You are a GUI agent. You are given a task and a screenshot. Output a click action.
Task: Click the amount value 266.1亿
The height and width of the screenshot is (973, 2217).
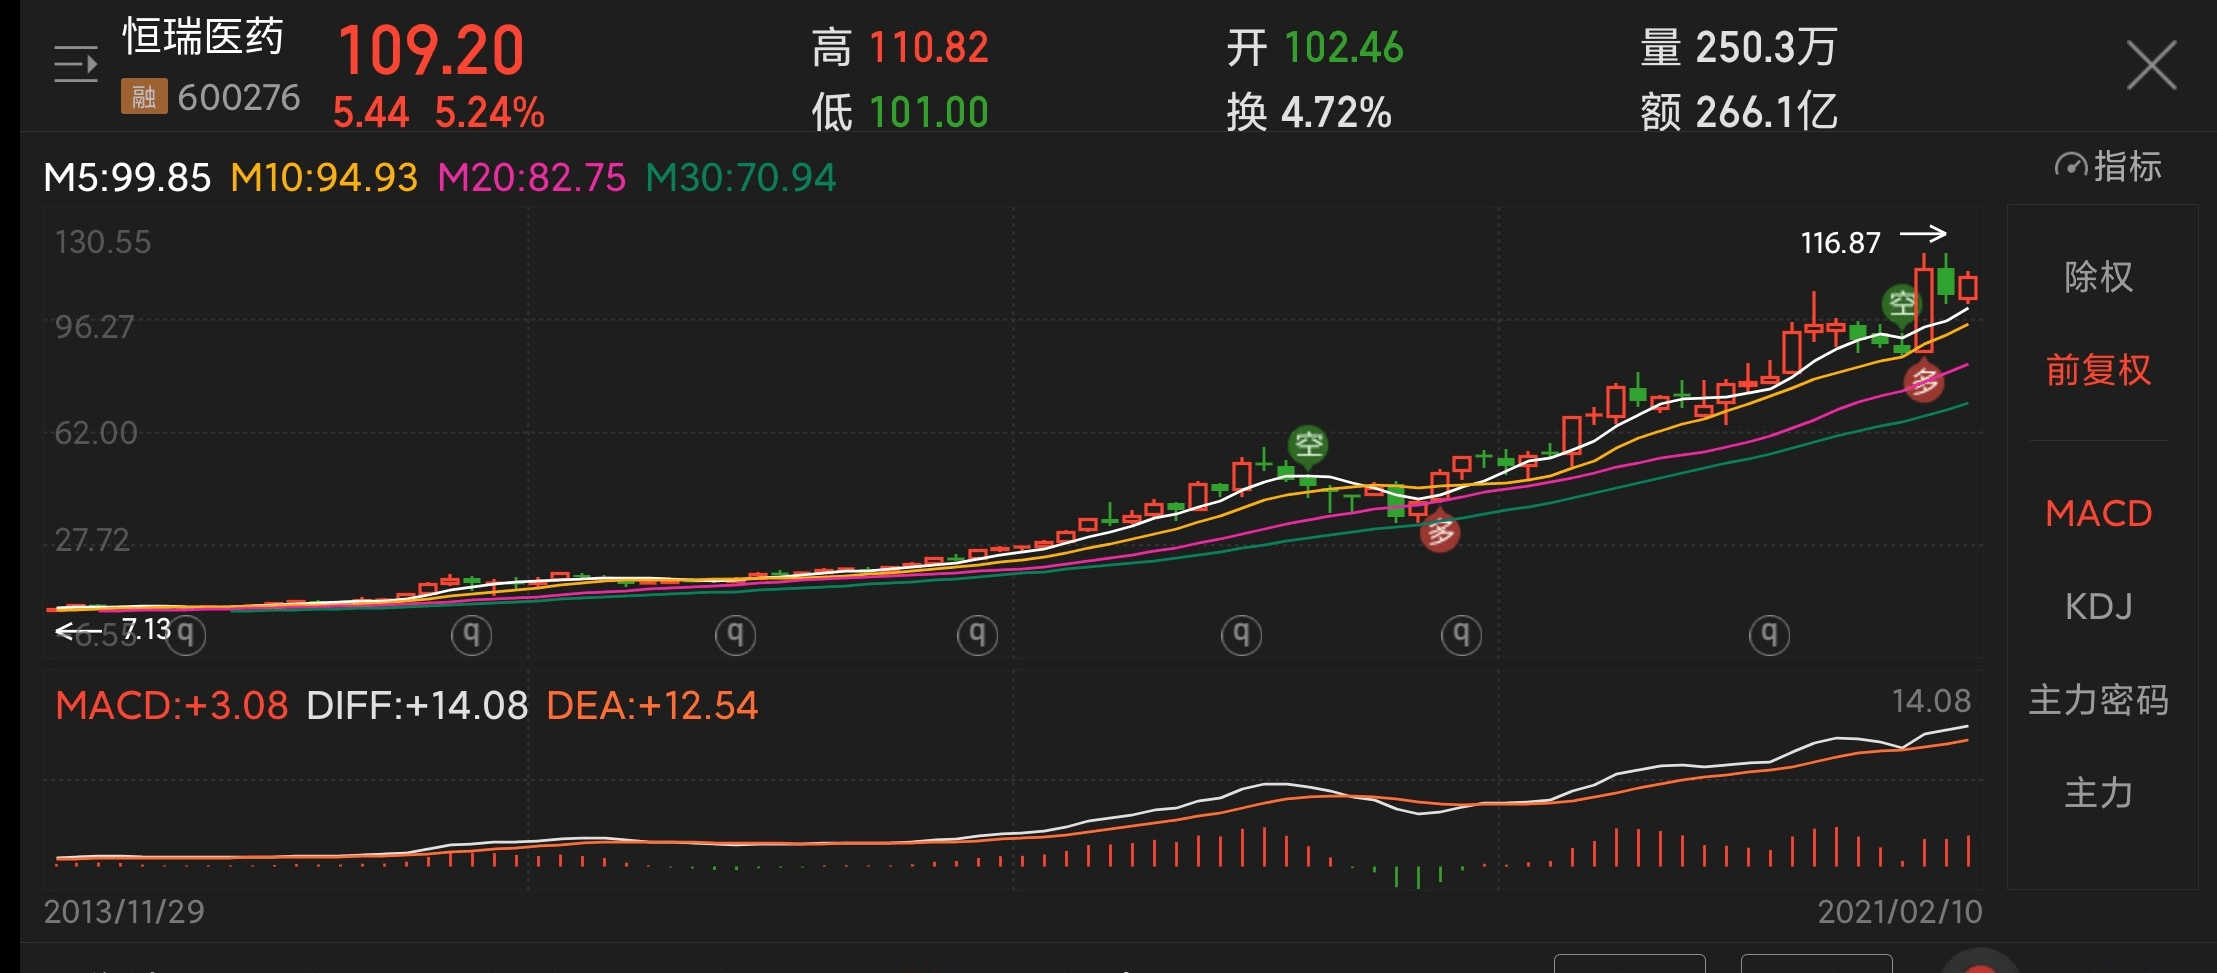click(1767, 112)
